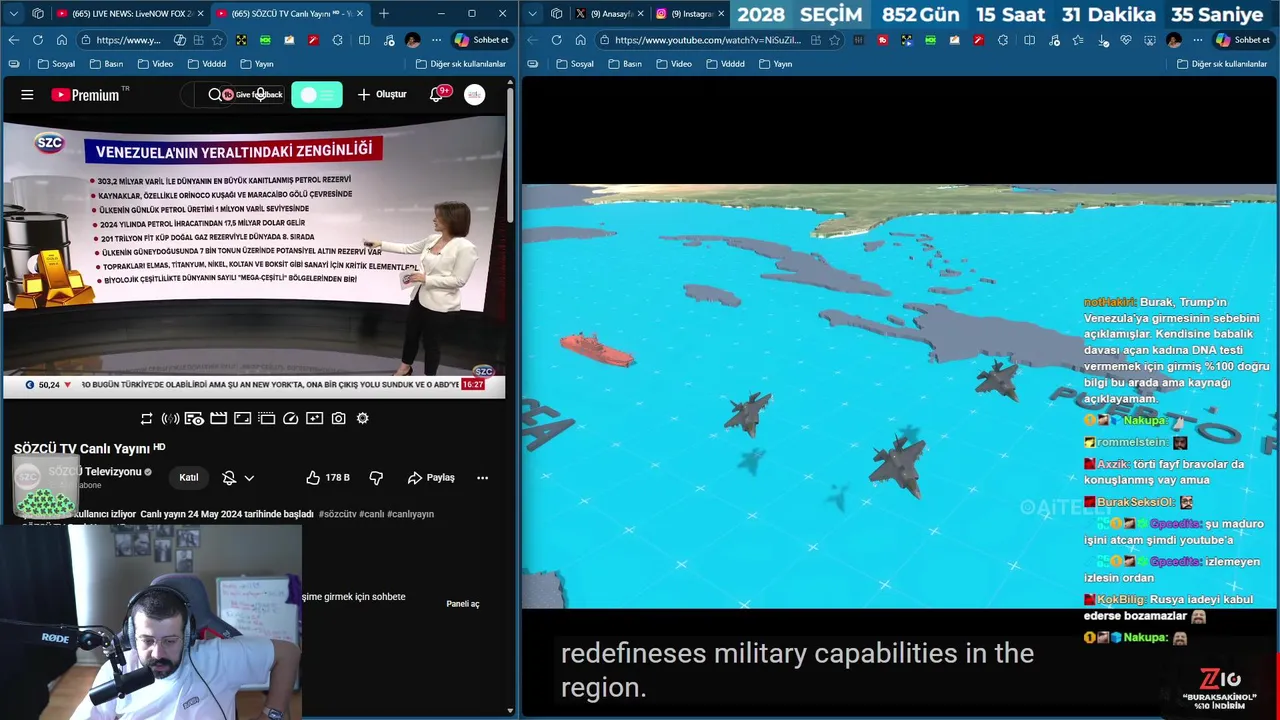Image resolution: width=1280 pixels, height=720 pixels.
Task: Open the Yayın bookmarks folder in right browser
Action: point(775,64)
